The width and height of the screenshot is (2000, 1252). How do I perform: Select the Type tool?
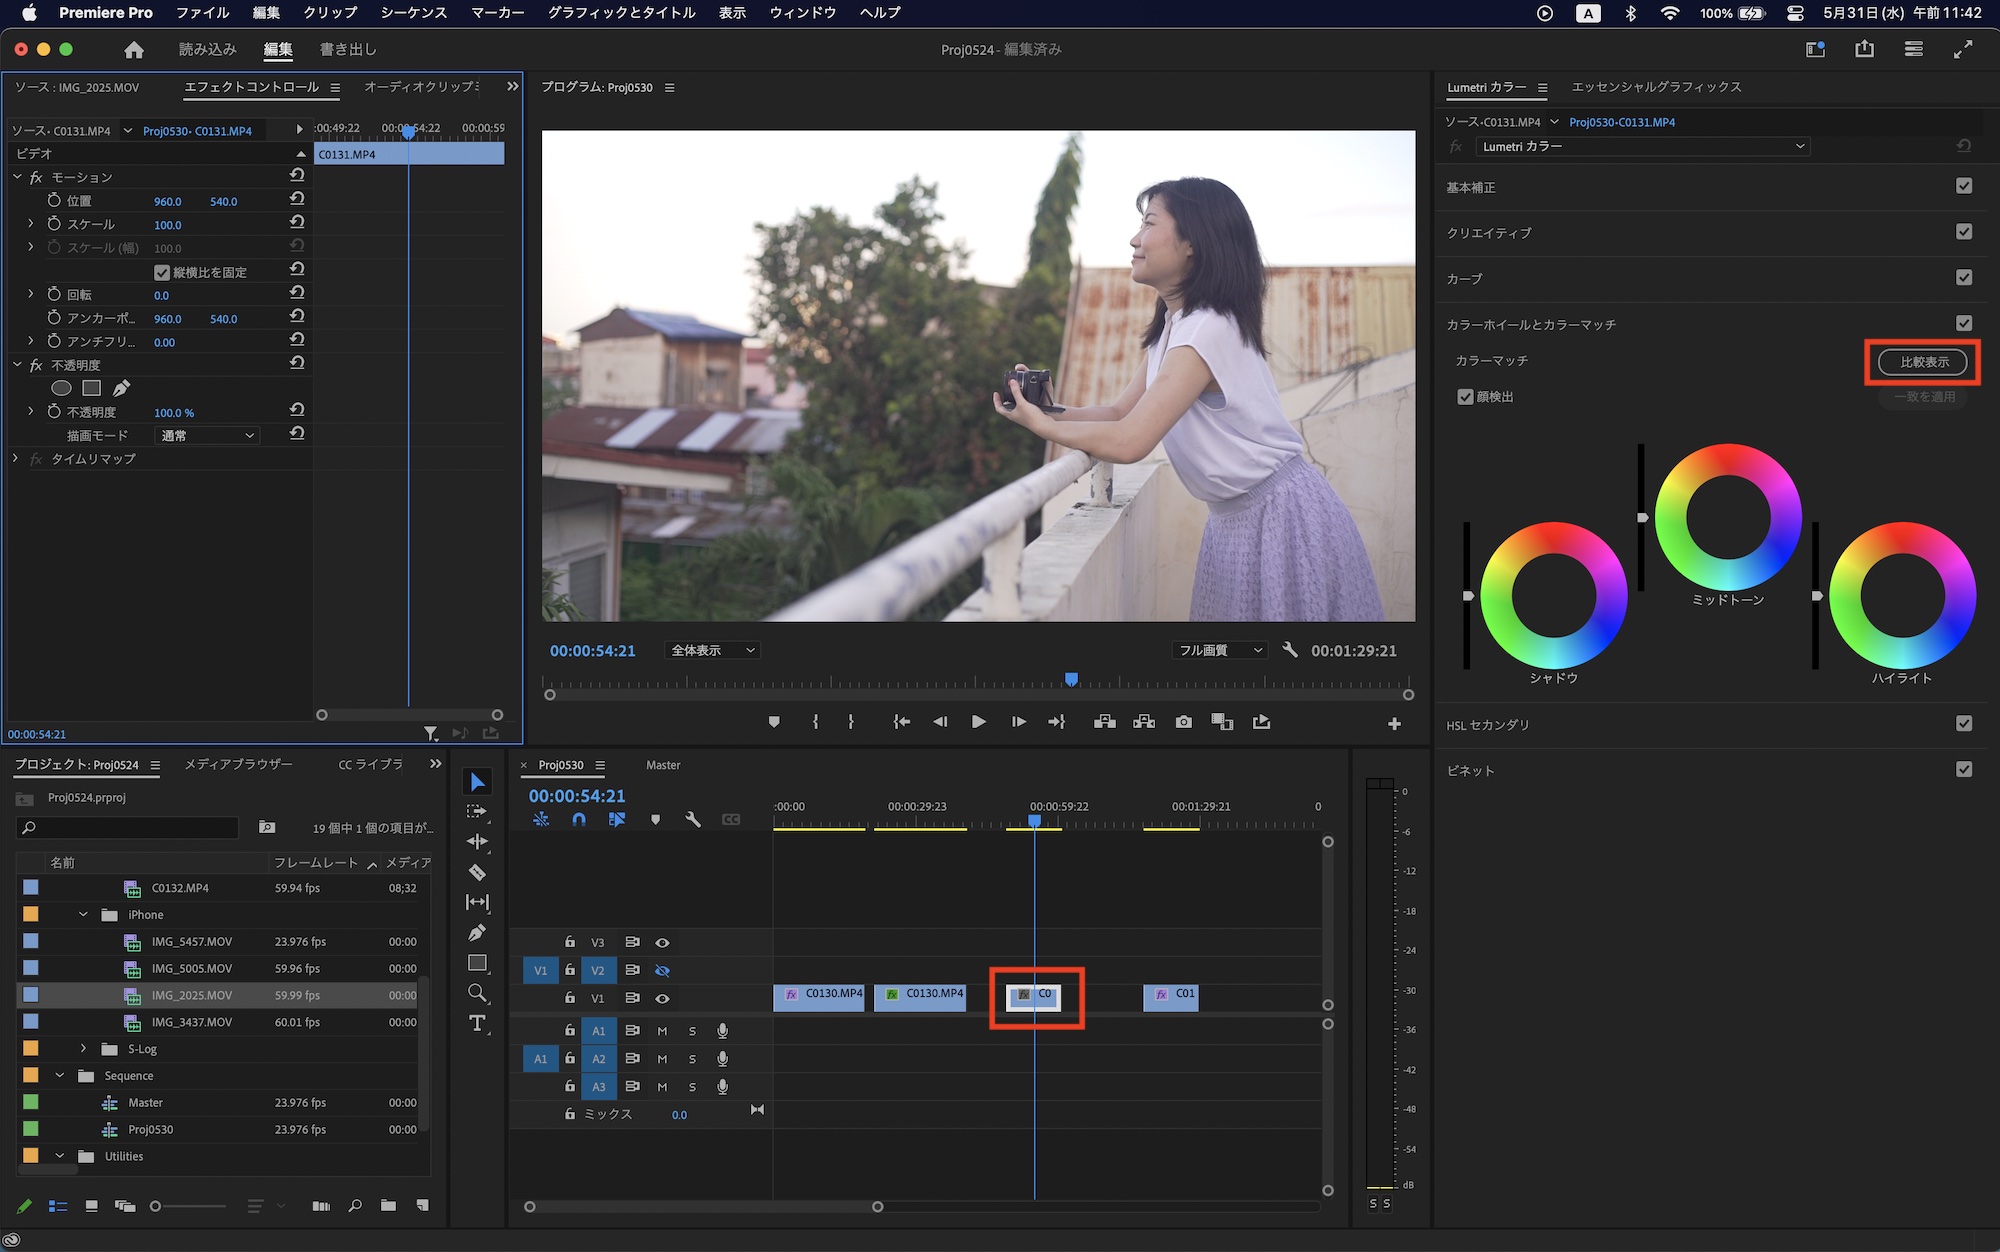pos(477,1023)
